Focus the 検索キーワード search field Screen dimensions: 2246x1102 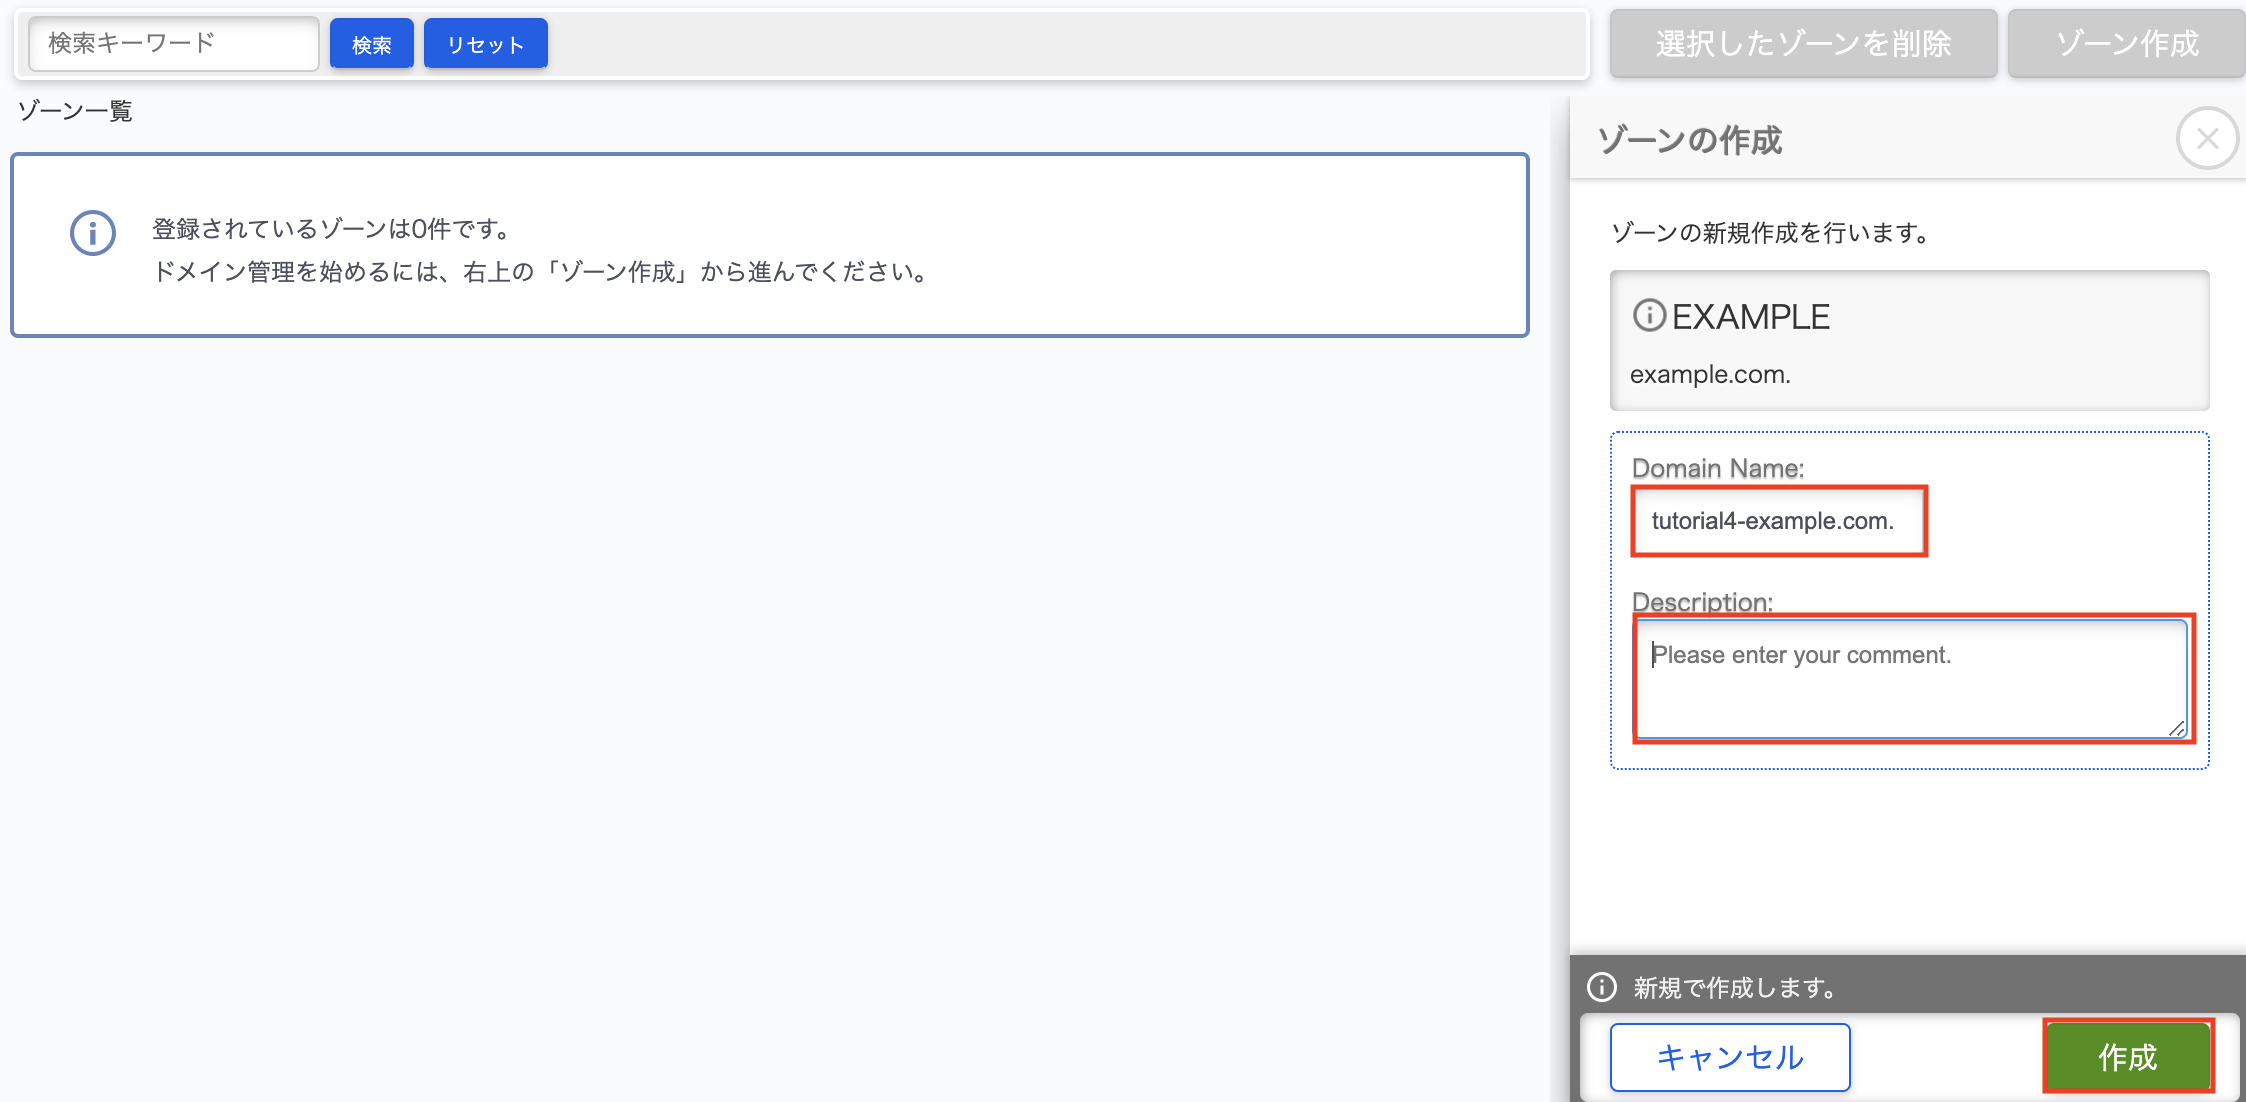(x=173, y=44)
